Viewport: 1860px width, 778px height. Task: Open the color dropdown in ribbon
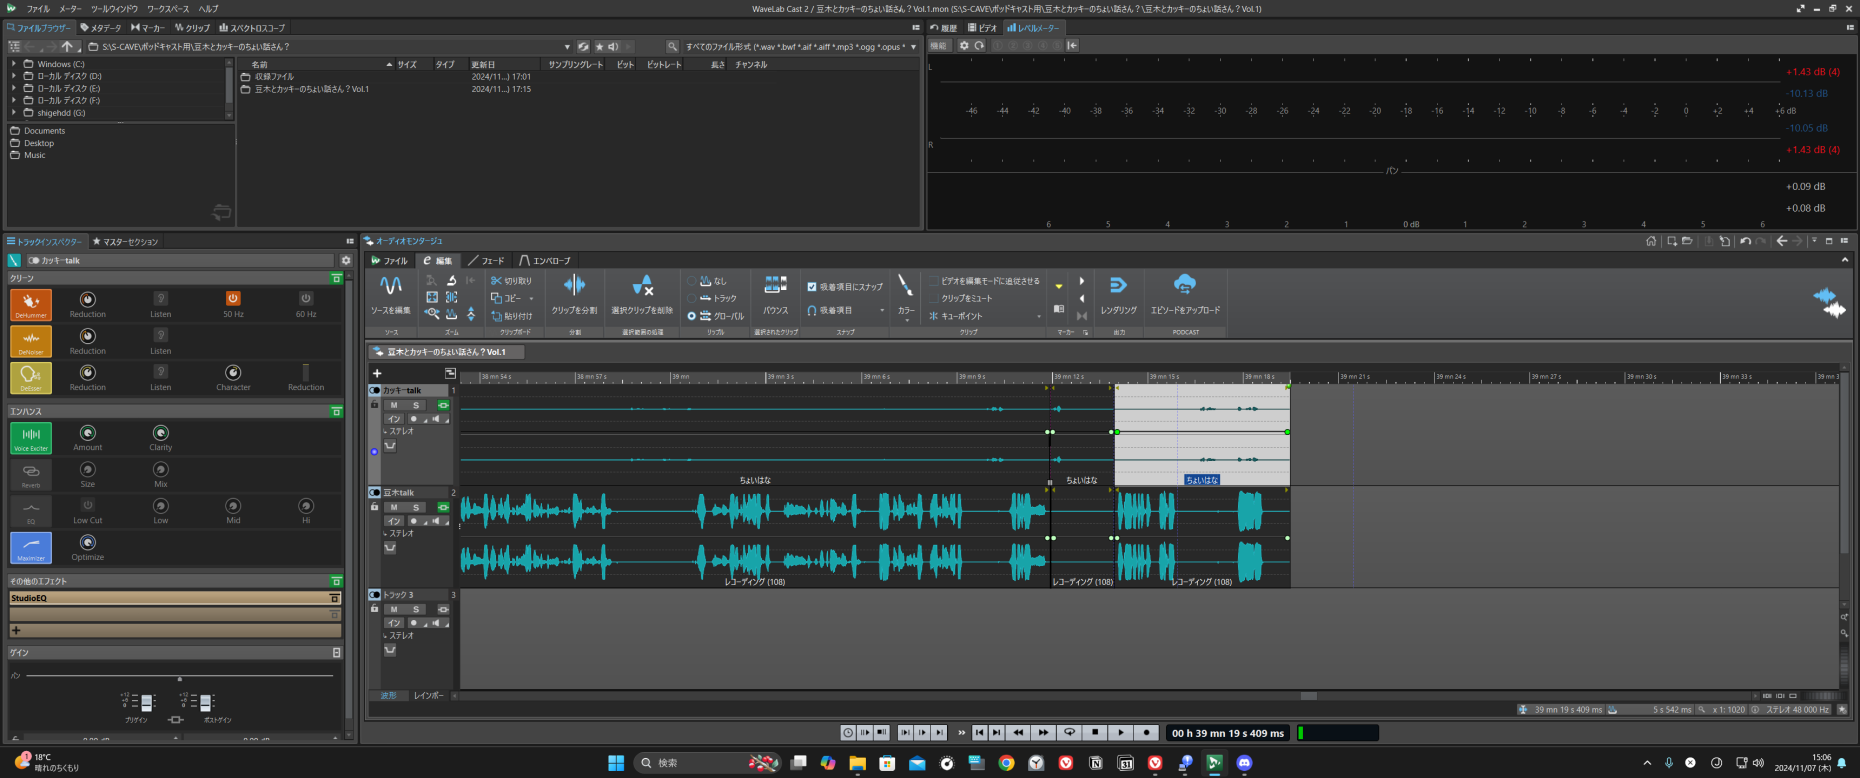point(906,320)
